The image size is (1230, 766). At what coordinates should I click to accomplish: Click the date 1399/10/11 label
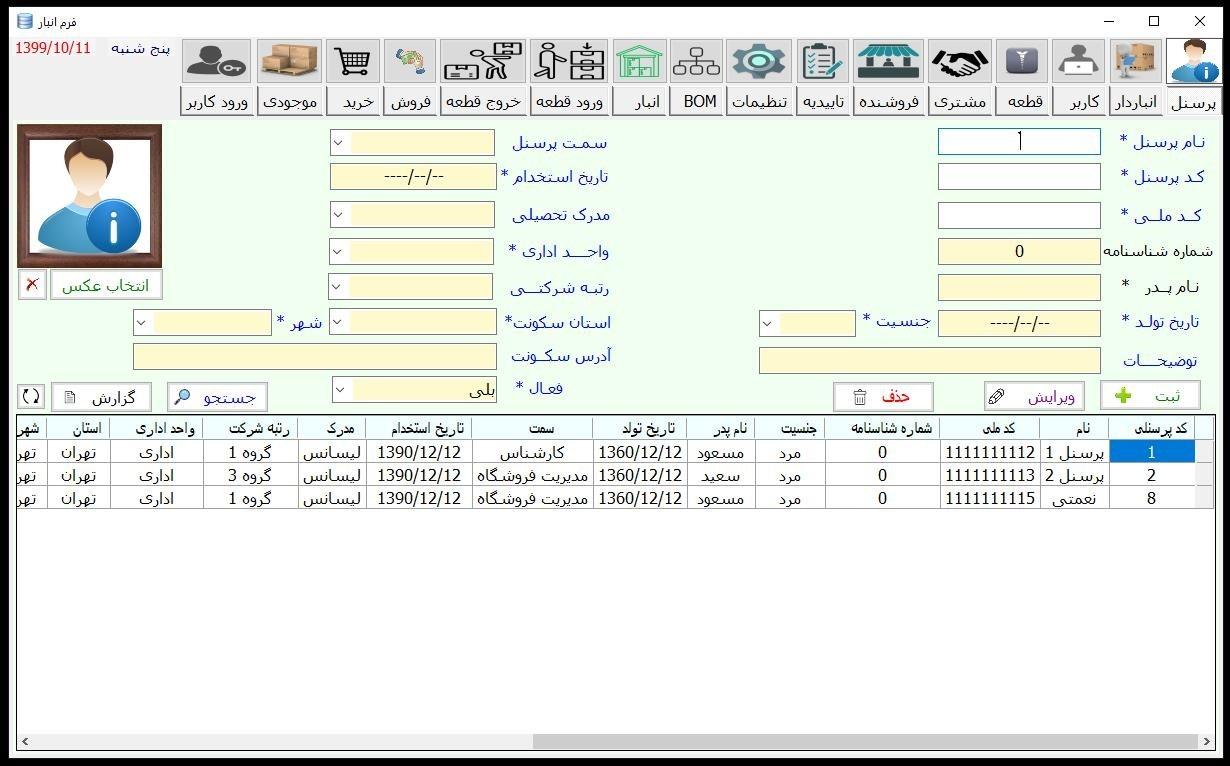tap(53, 48)
